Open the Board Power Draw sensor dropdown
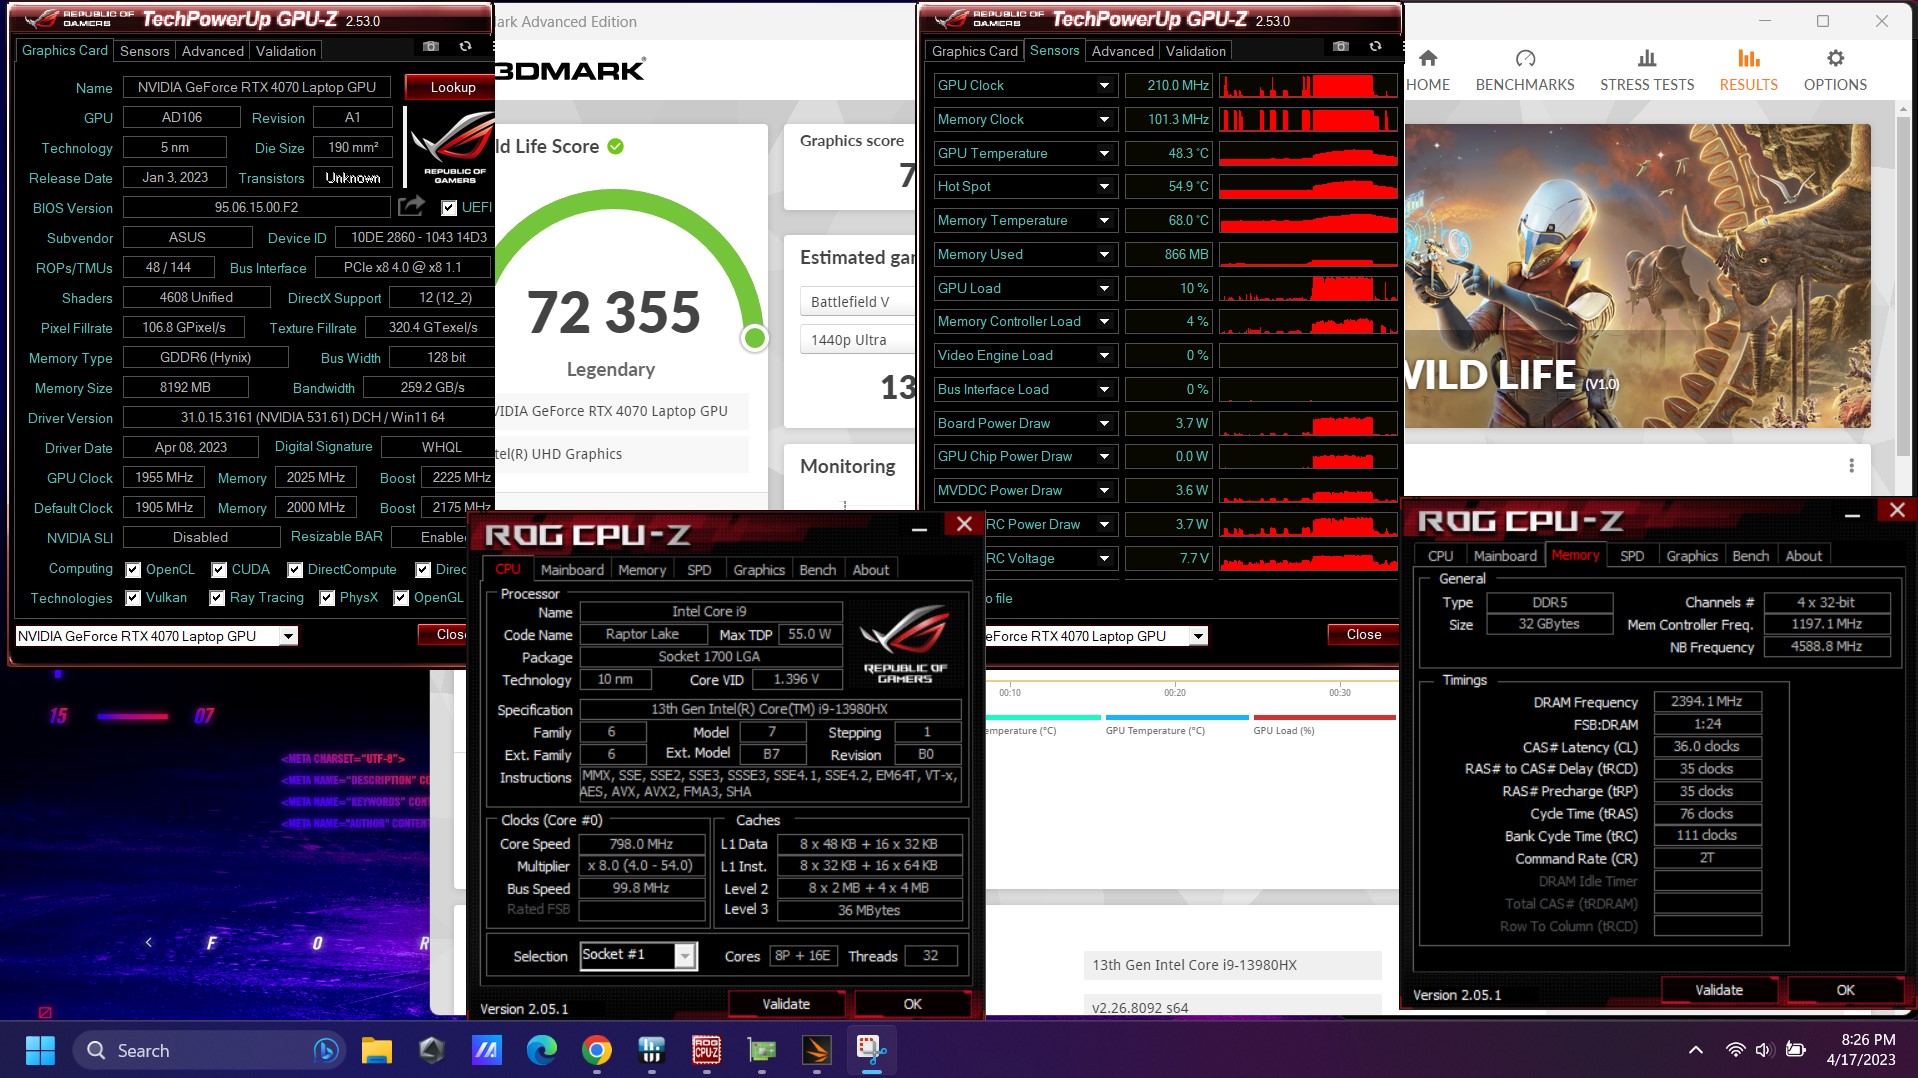Image resolution: width=1918 pixels, height=1078 pixels. pos(1104,424)
